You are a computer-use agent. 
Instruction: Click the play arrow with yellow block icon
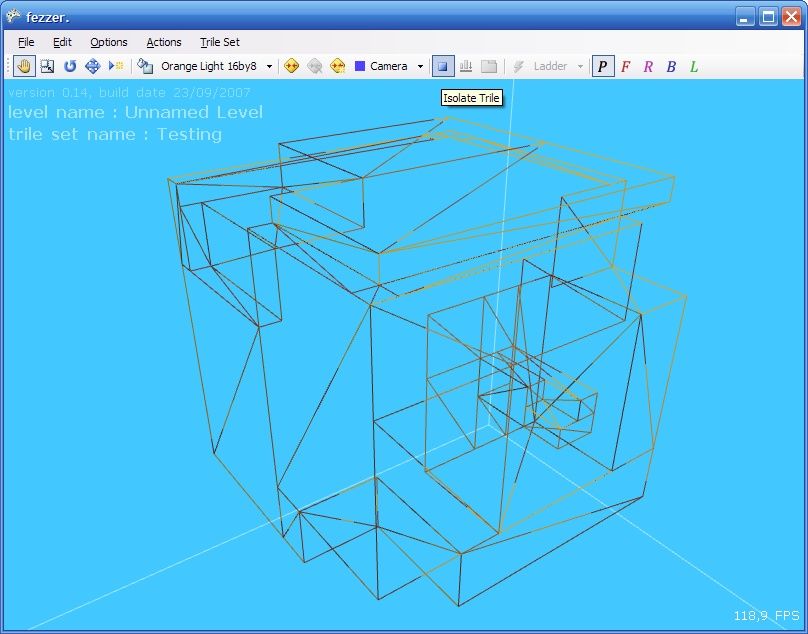(x=115, y=66)
